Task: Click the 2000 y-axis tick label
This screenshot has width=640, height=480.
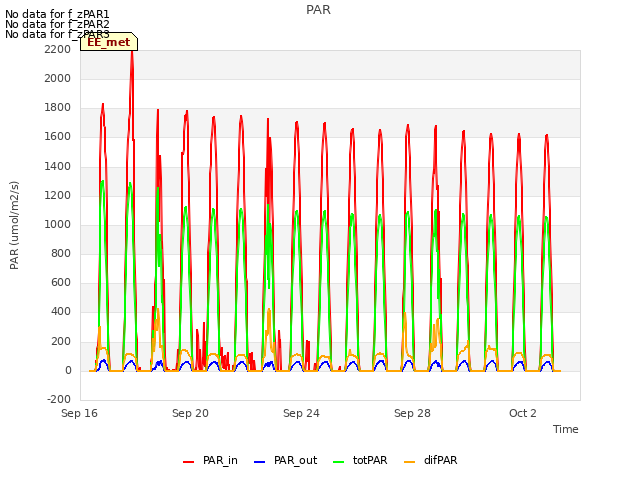Action: (58, 78)
